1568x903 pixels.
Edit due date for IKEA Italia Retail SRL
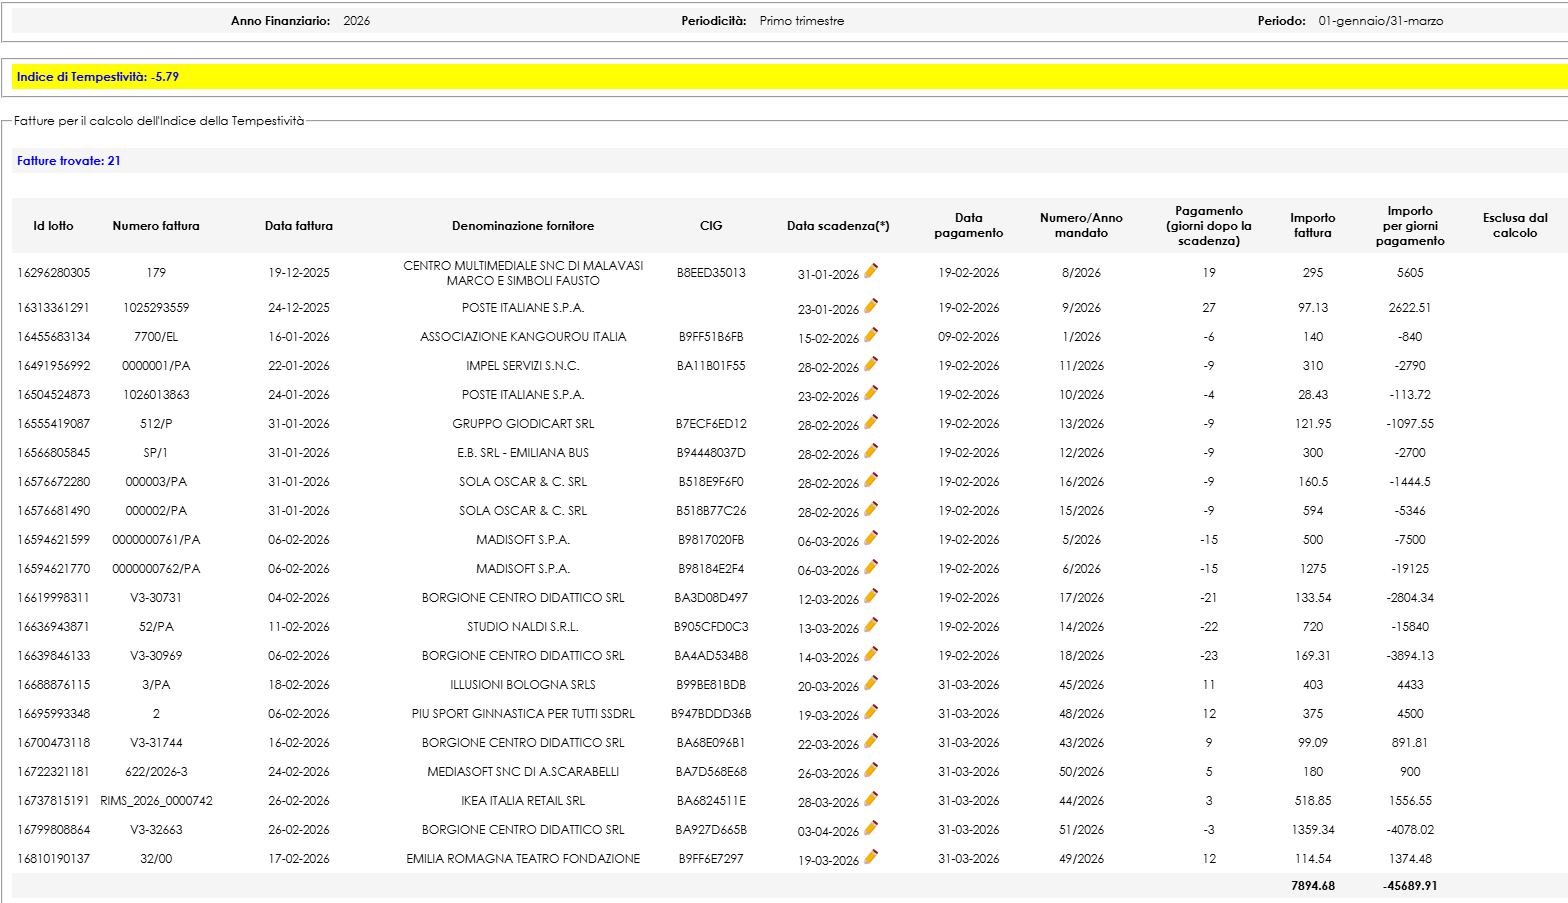click(871, 799)
